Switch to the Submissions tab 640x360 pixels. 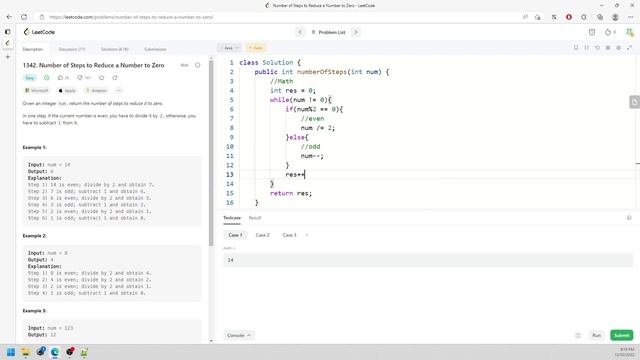155,49
